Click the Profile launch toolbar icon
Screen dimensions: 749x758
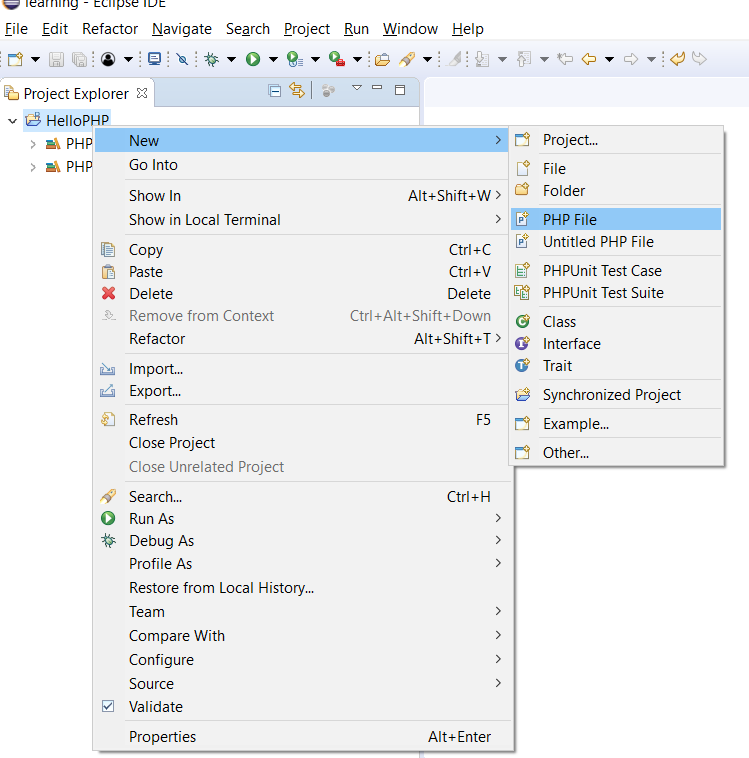pyautogui.click(x=294, y=59)
